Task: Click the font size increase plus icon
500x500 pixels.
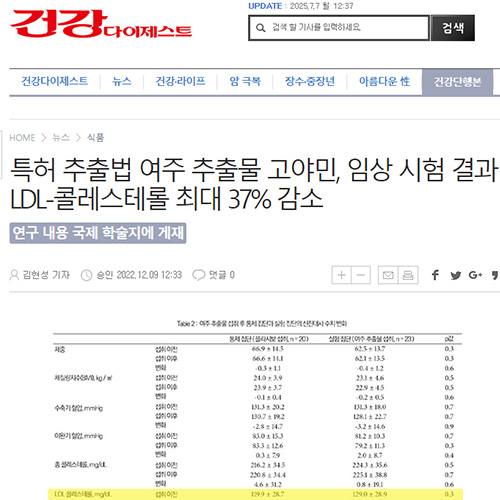Action: point(341,275)
